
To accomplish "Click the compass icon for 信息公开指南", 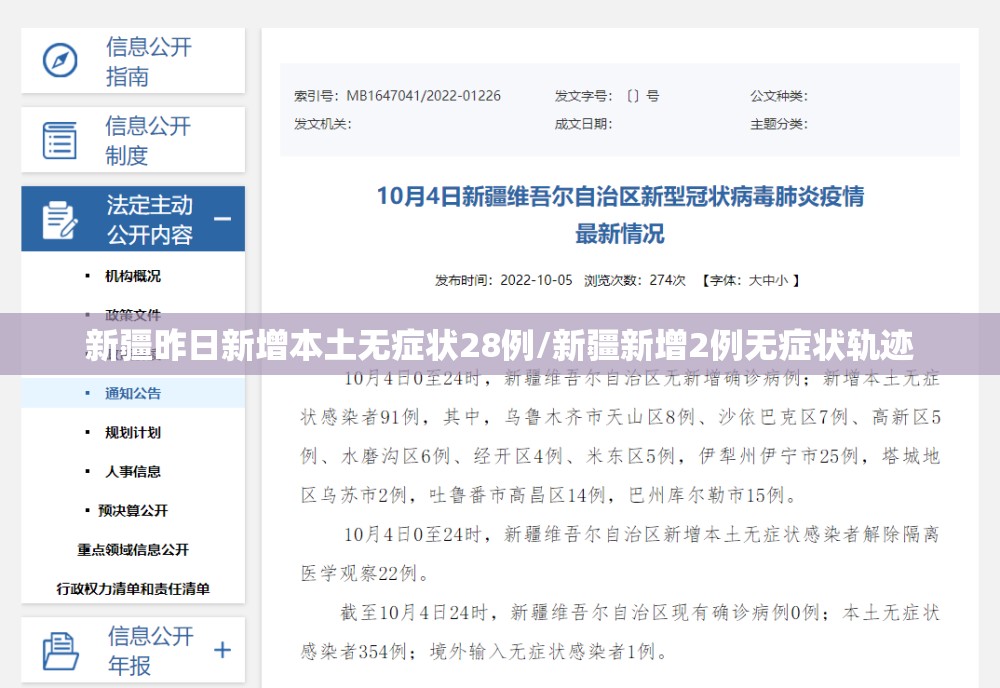I will (60, 61).
